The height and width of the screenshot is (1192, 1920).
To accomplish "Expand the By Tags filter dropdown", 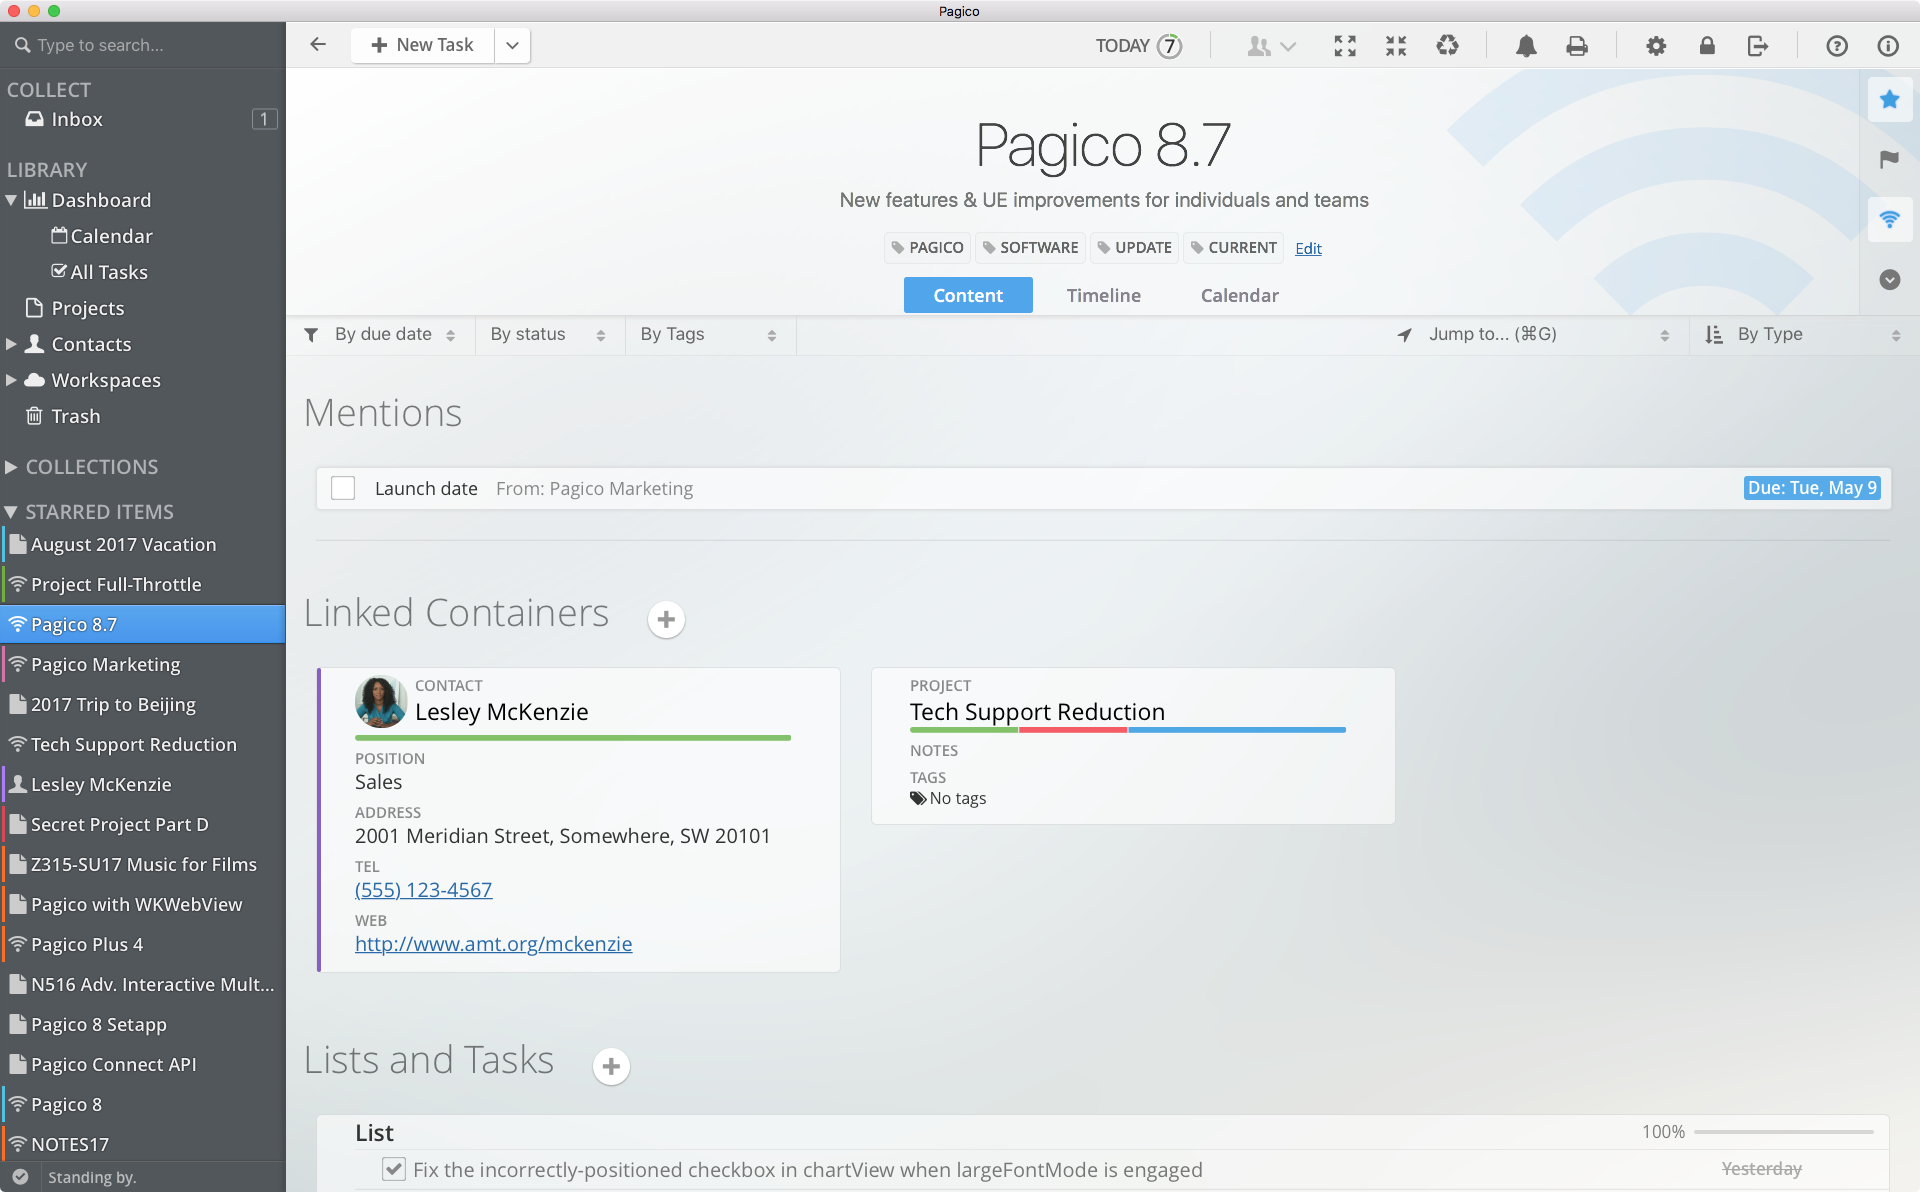I will click(x=700, y=334).
